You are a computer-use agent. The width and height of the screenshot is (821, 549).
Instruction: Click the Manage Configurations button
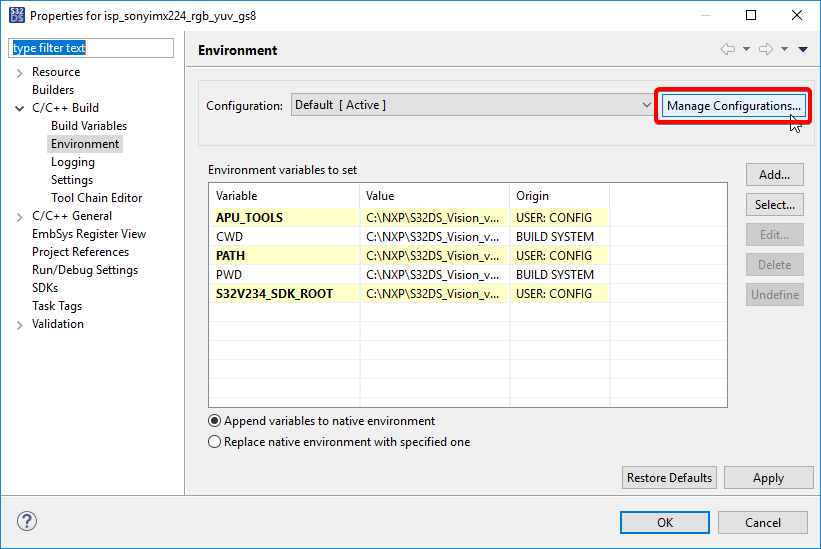(734, 106)
